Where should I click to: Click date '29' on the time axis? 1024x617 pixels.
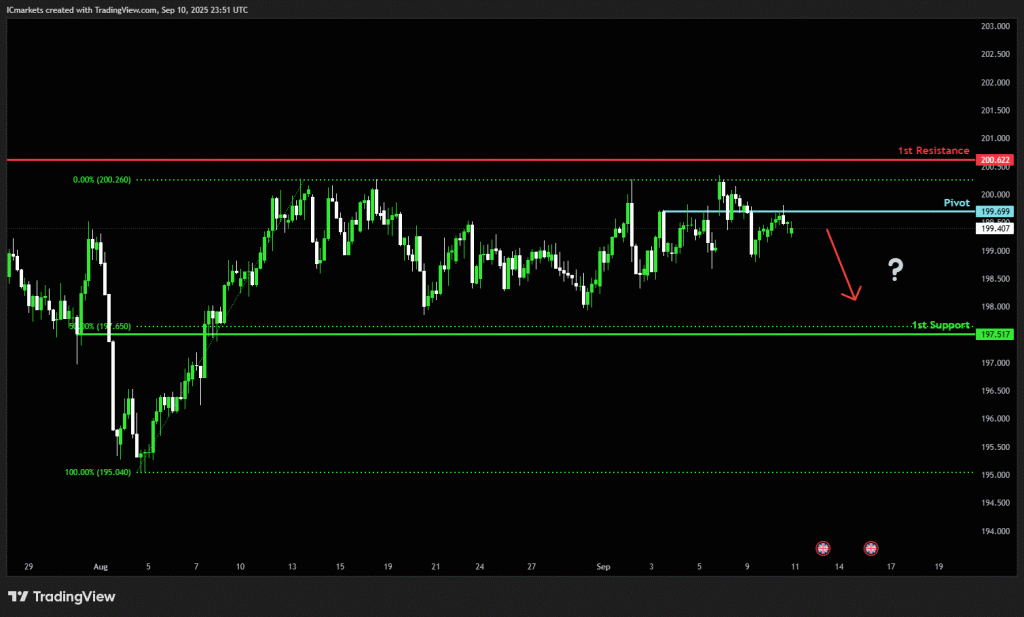tap(28, 567)
